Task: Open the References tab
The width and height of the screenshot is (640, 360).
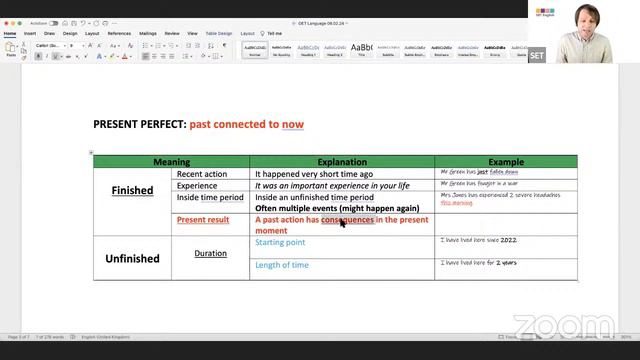Action: [119, 33]
